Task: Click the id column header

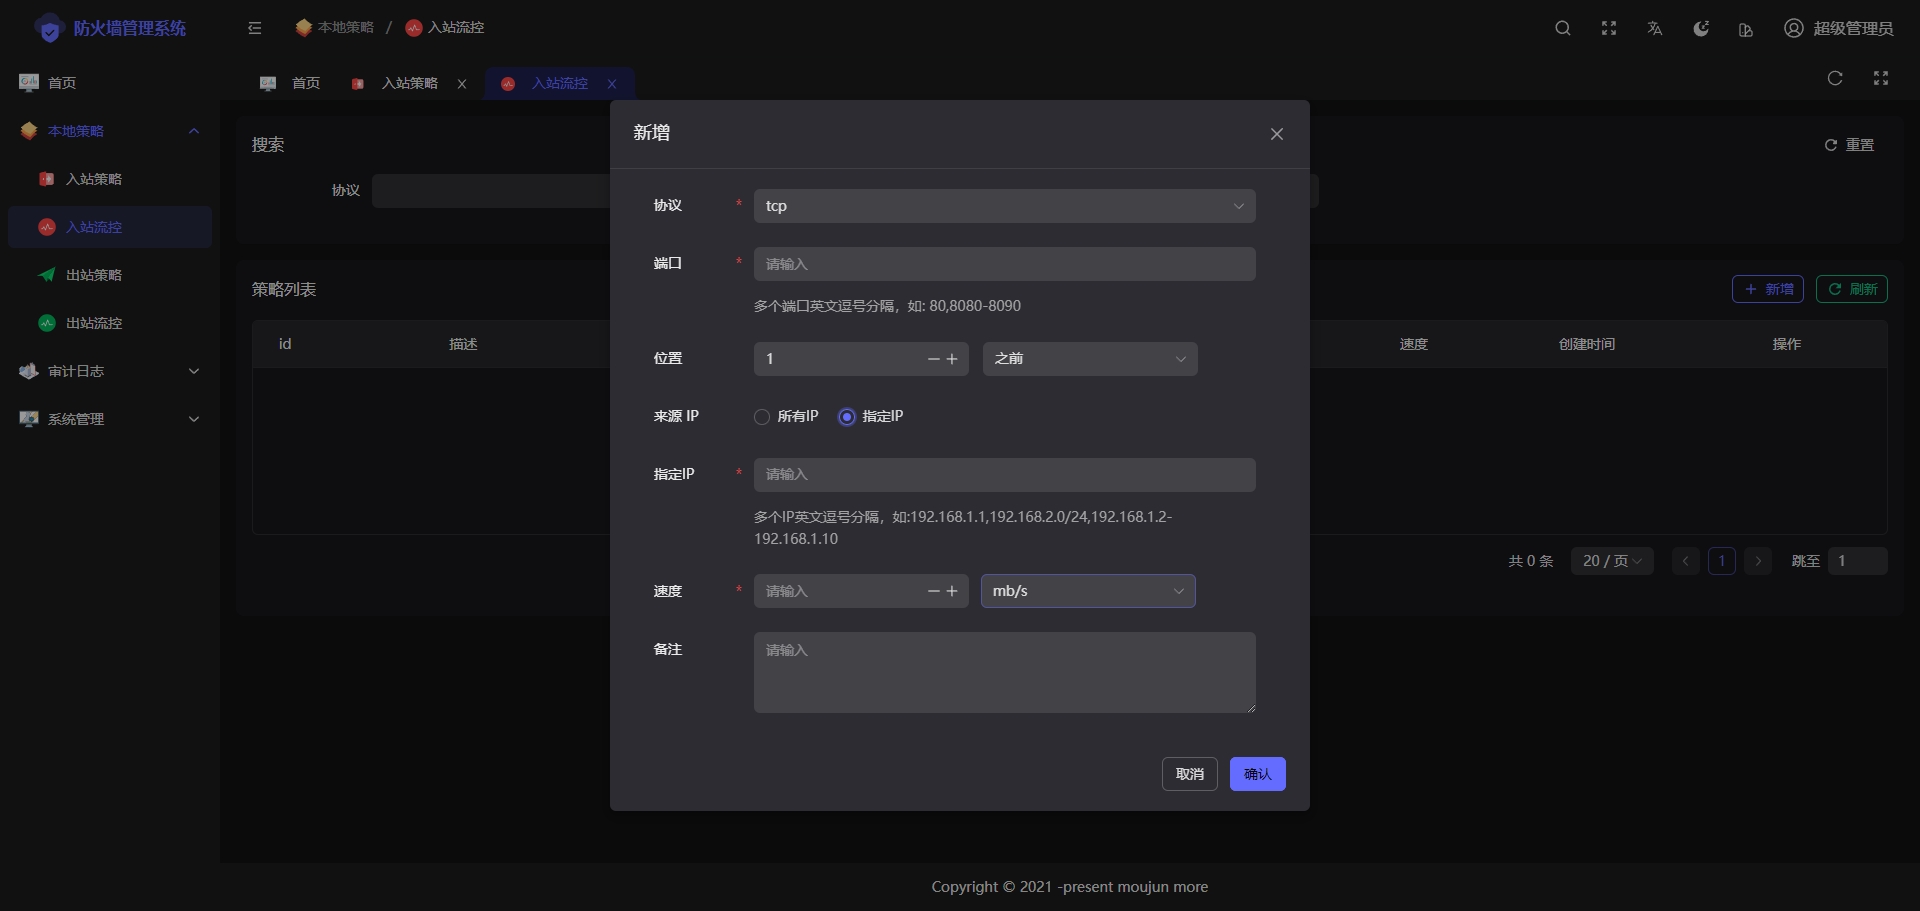Action: click(285, 344)
